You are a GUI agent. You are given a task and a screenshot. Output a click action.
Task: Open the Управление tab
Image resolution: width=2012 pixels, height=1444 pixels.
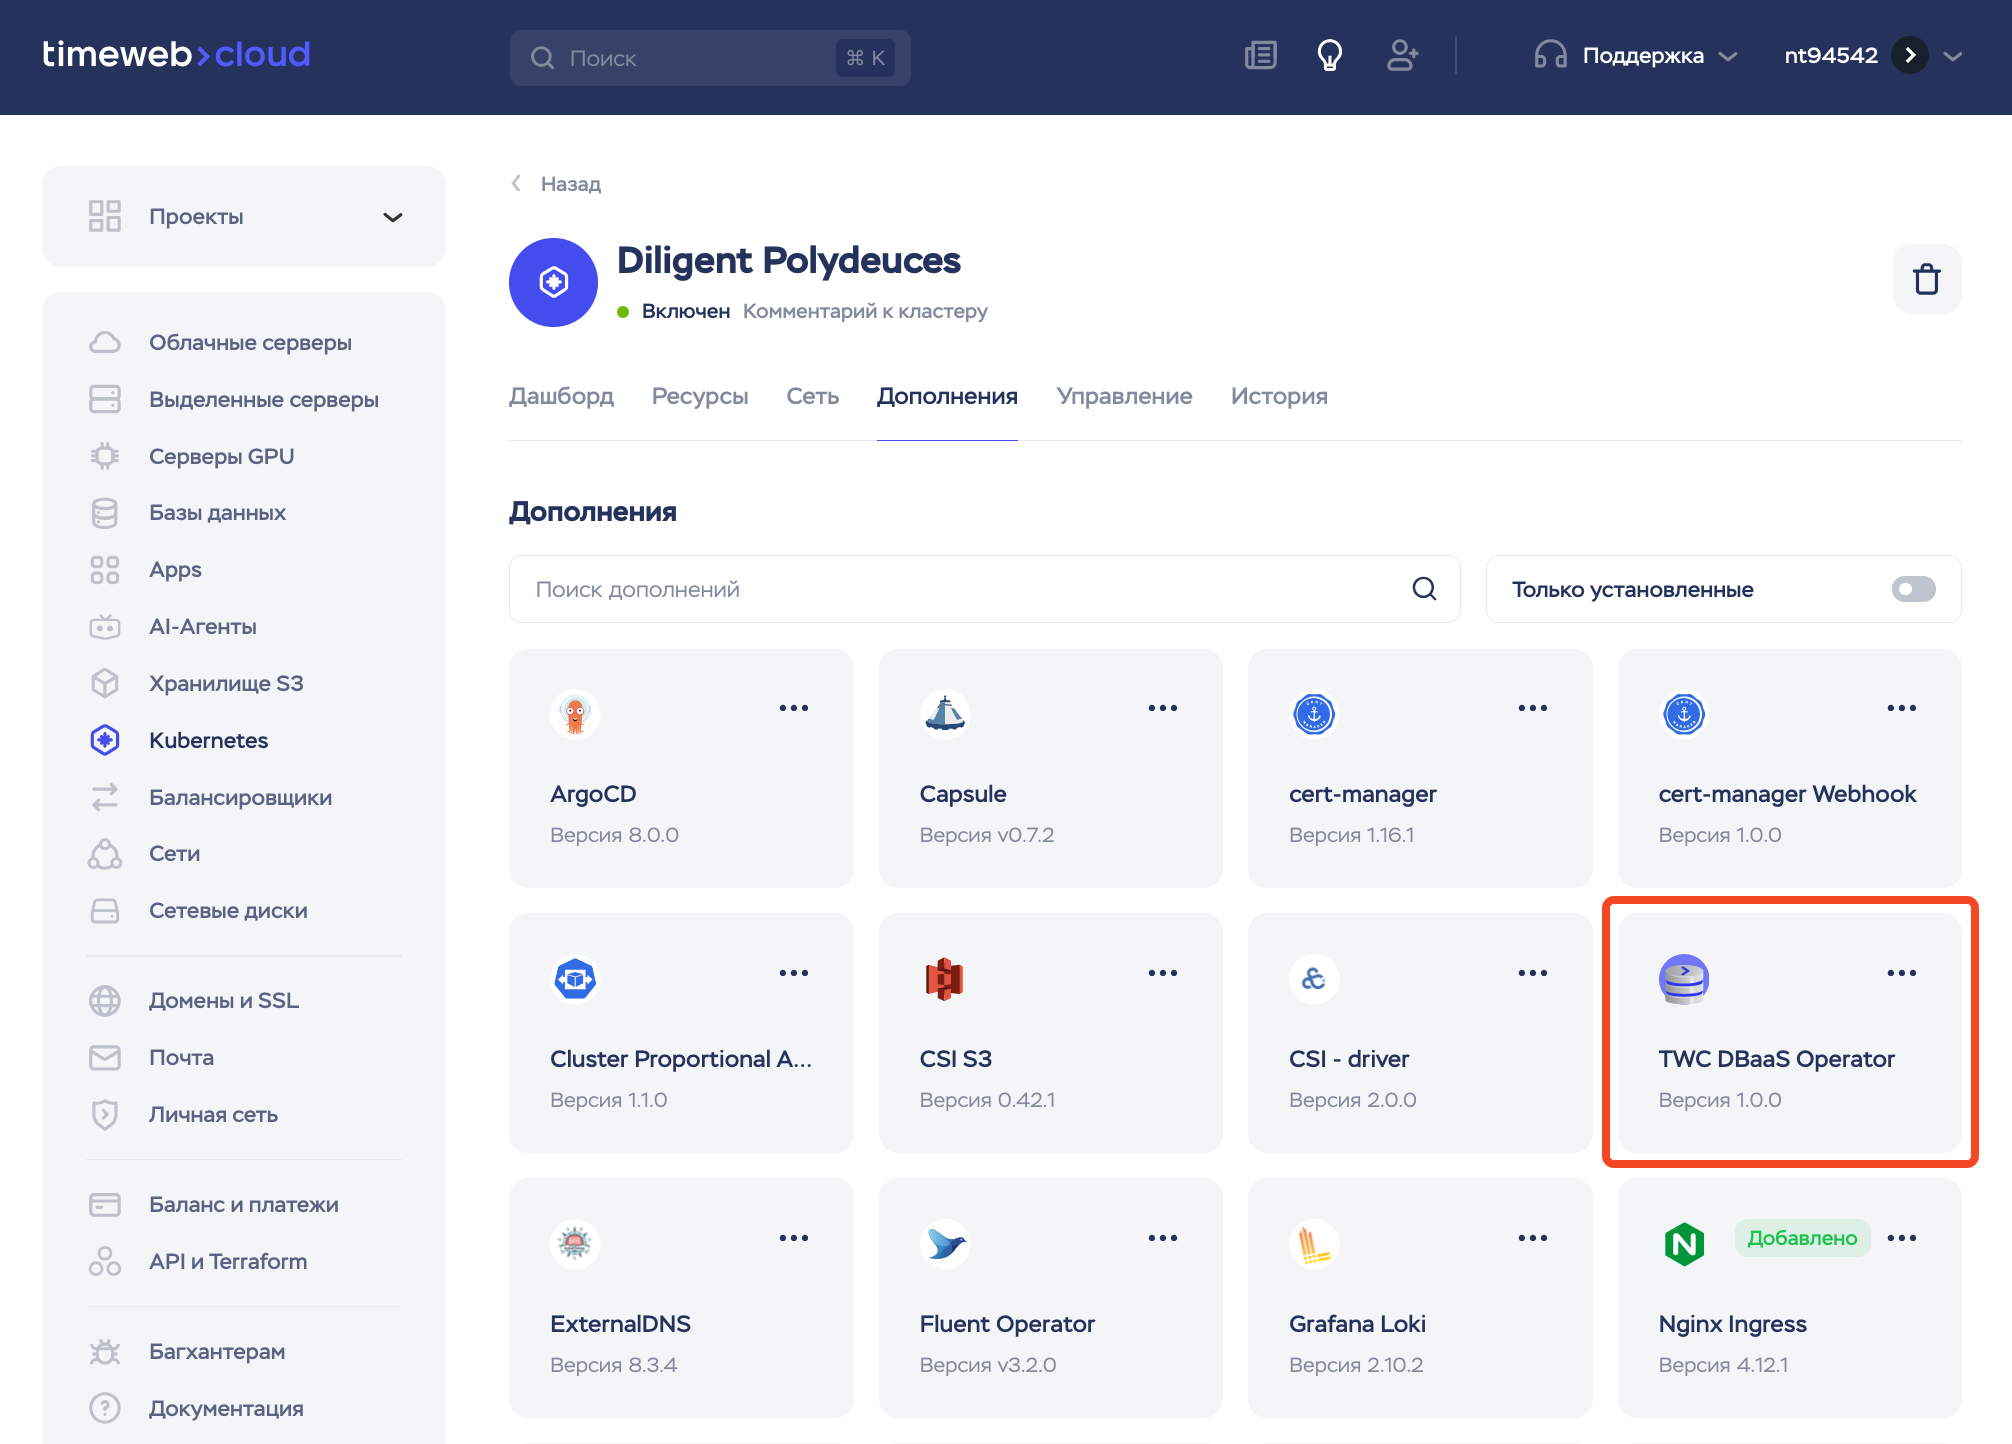point(1124,396)
